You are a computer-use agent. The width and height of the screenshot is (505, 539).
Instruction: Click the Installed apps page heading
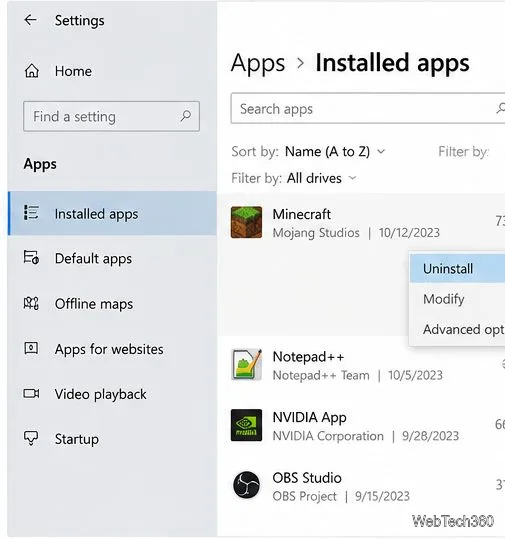(x=392, y=63)
